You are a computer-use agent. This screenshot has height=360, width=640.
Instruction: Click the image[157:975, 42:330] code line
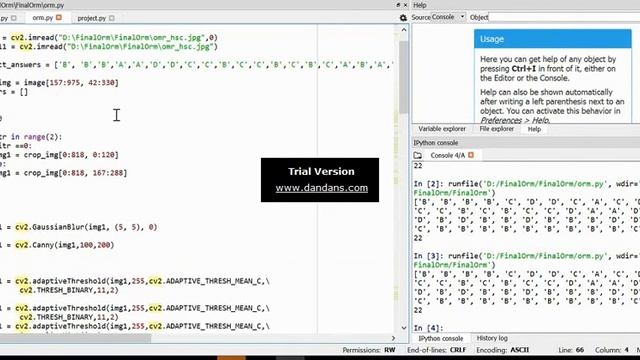point(59,82)
